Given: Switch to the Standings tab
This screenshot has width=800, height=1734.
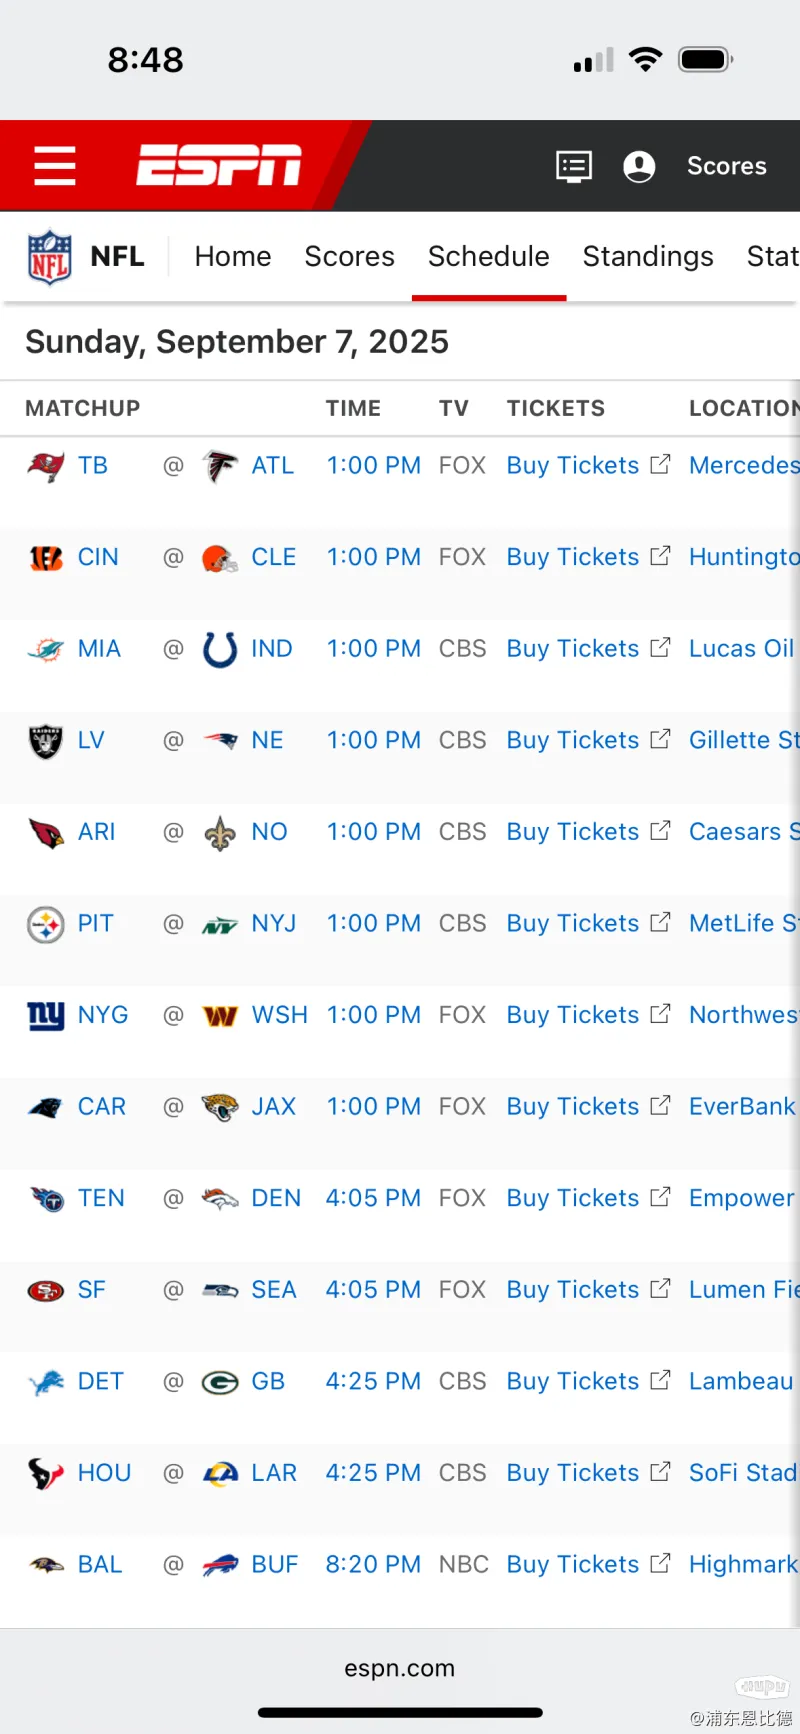Looking at the screenshot, I should [x=648, y=256].
